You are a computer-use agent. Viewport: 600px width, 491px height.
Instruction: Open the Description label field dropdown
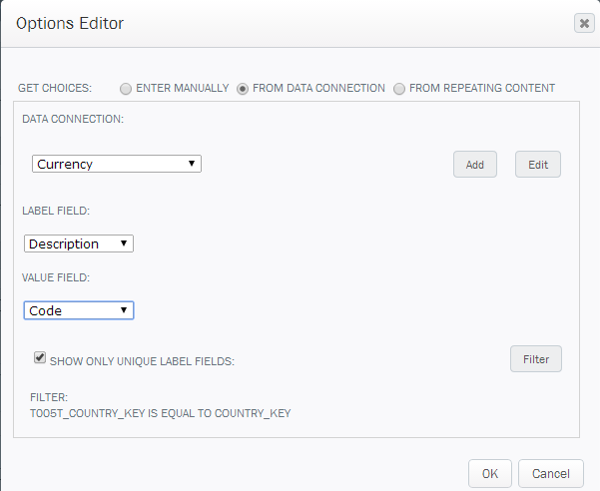coord(79,243)
